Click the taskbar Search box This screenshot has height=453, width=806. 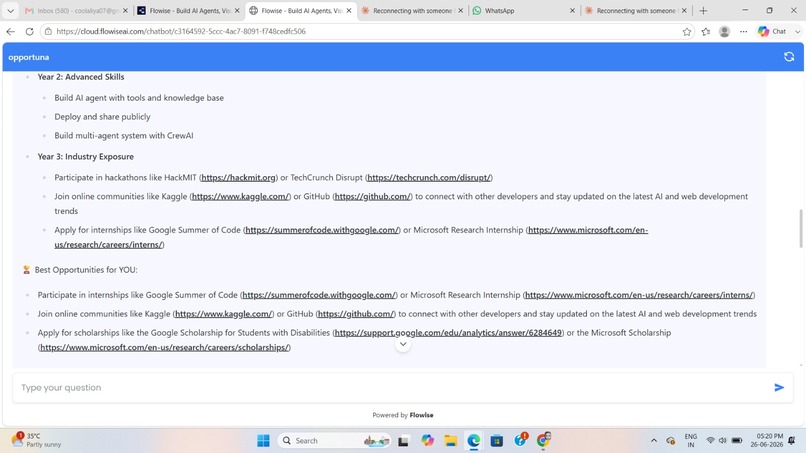(x=335, y=441)
